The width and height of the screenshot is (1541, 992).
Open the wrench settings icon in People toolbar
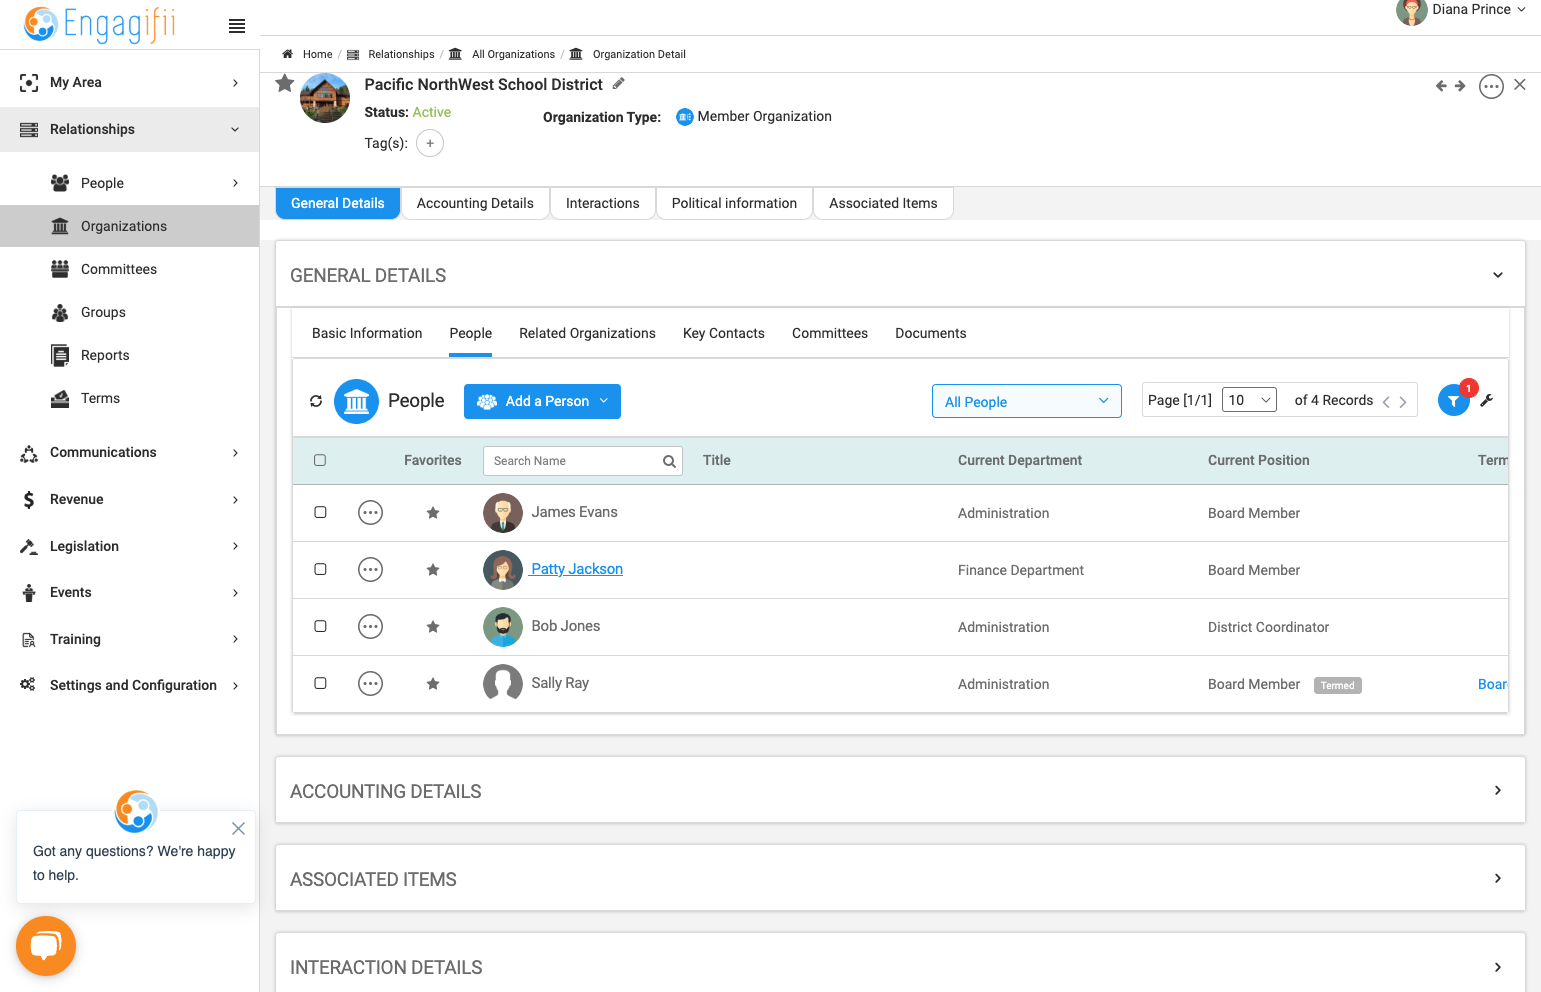click(1487, 401)
